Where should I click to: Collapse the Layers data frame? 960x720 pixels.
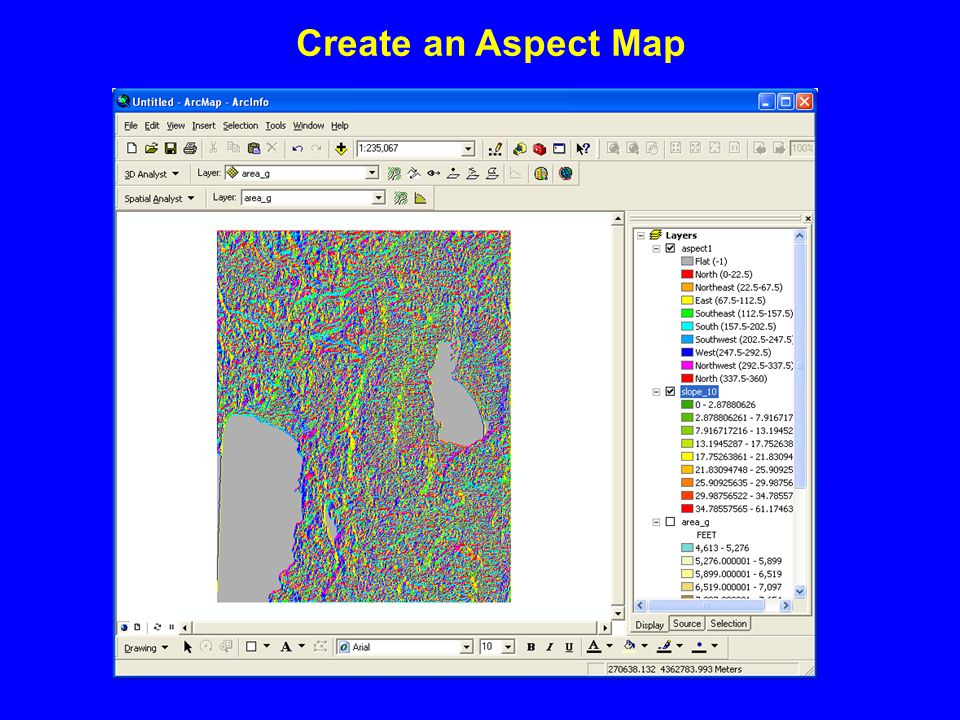(x=641, y=235)
